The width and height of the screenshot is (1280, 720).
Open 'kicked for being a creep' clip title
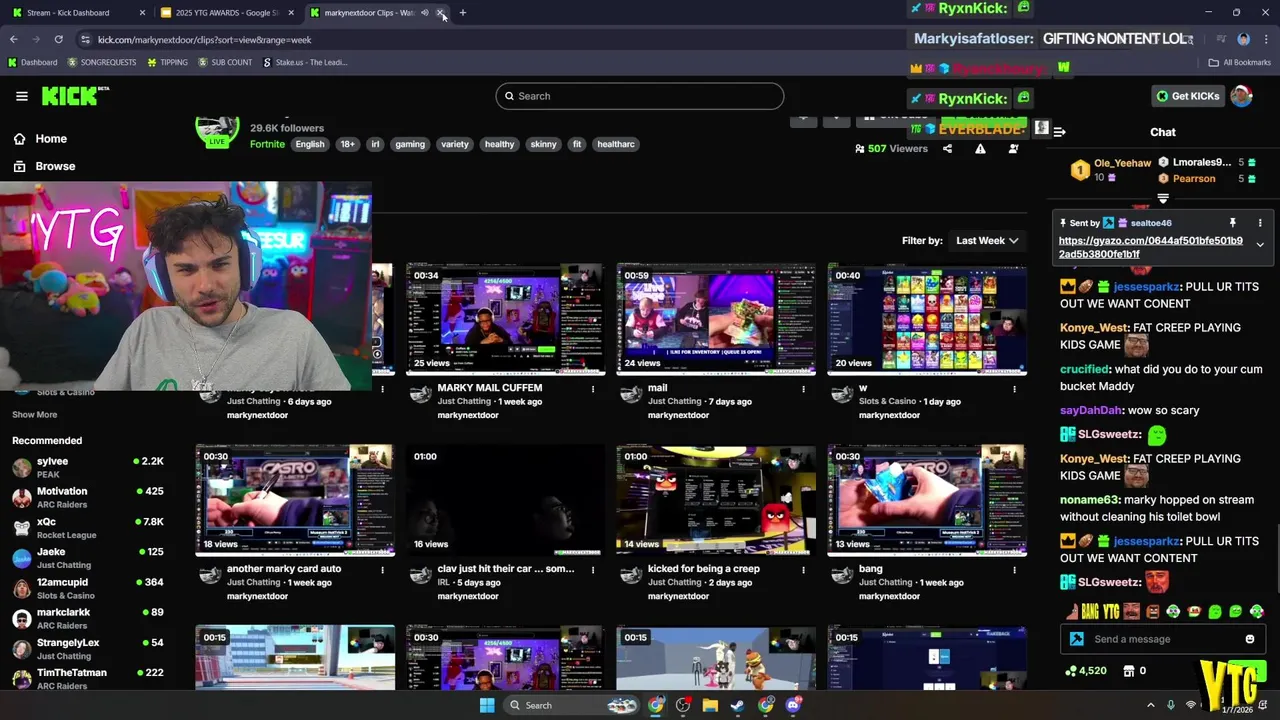tap(704, 569)
